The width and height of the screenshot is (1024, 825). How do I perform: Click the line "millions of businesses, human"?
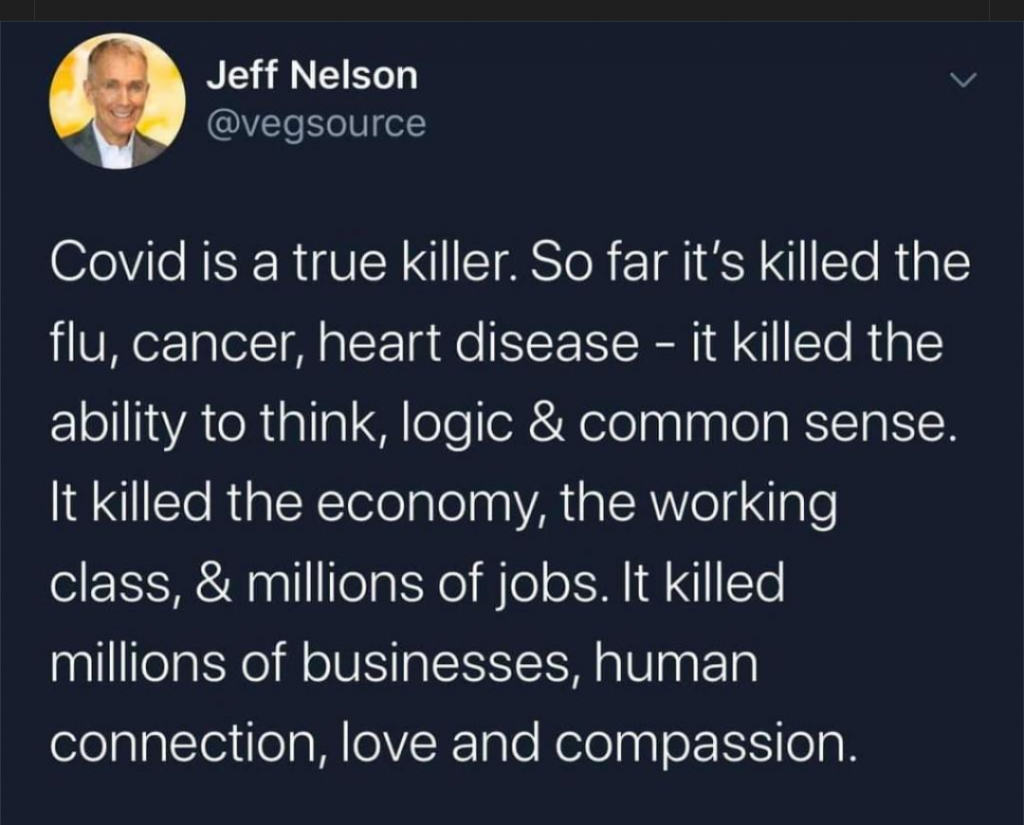[x=405, y=665]
